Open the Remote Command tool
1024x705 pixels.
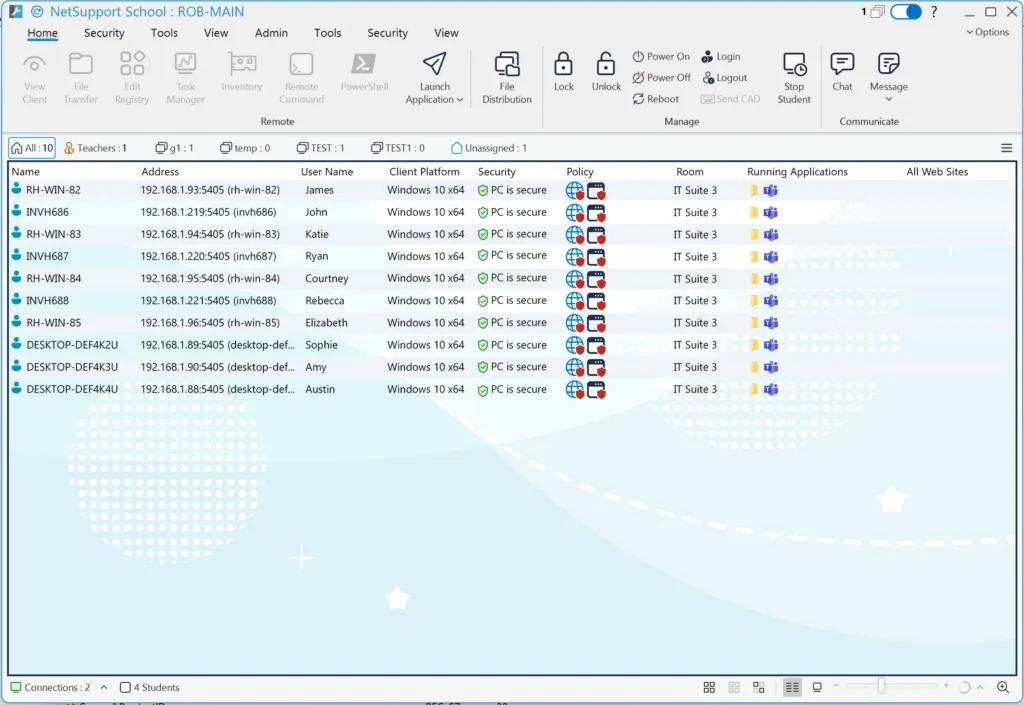tap(301, 78)
